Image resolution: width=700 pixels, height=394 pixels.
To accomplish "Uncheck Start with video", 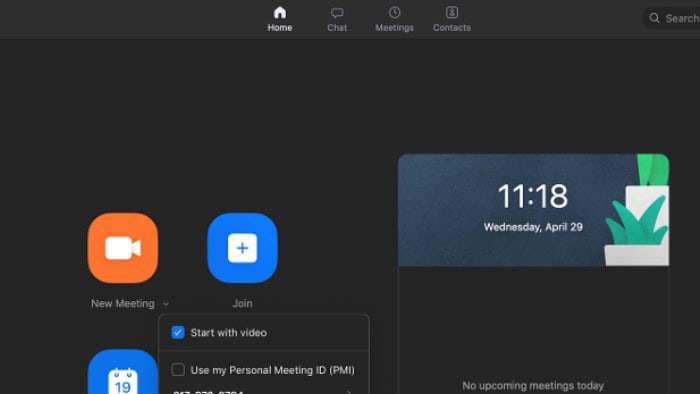I will (x=178, y=332).
